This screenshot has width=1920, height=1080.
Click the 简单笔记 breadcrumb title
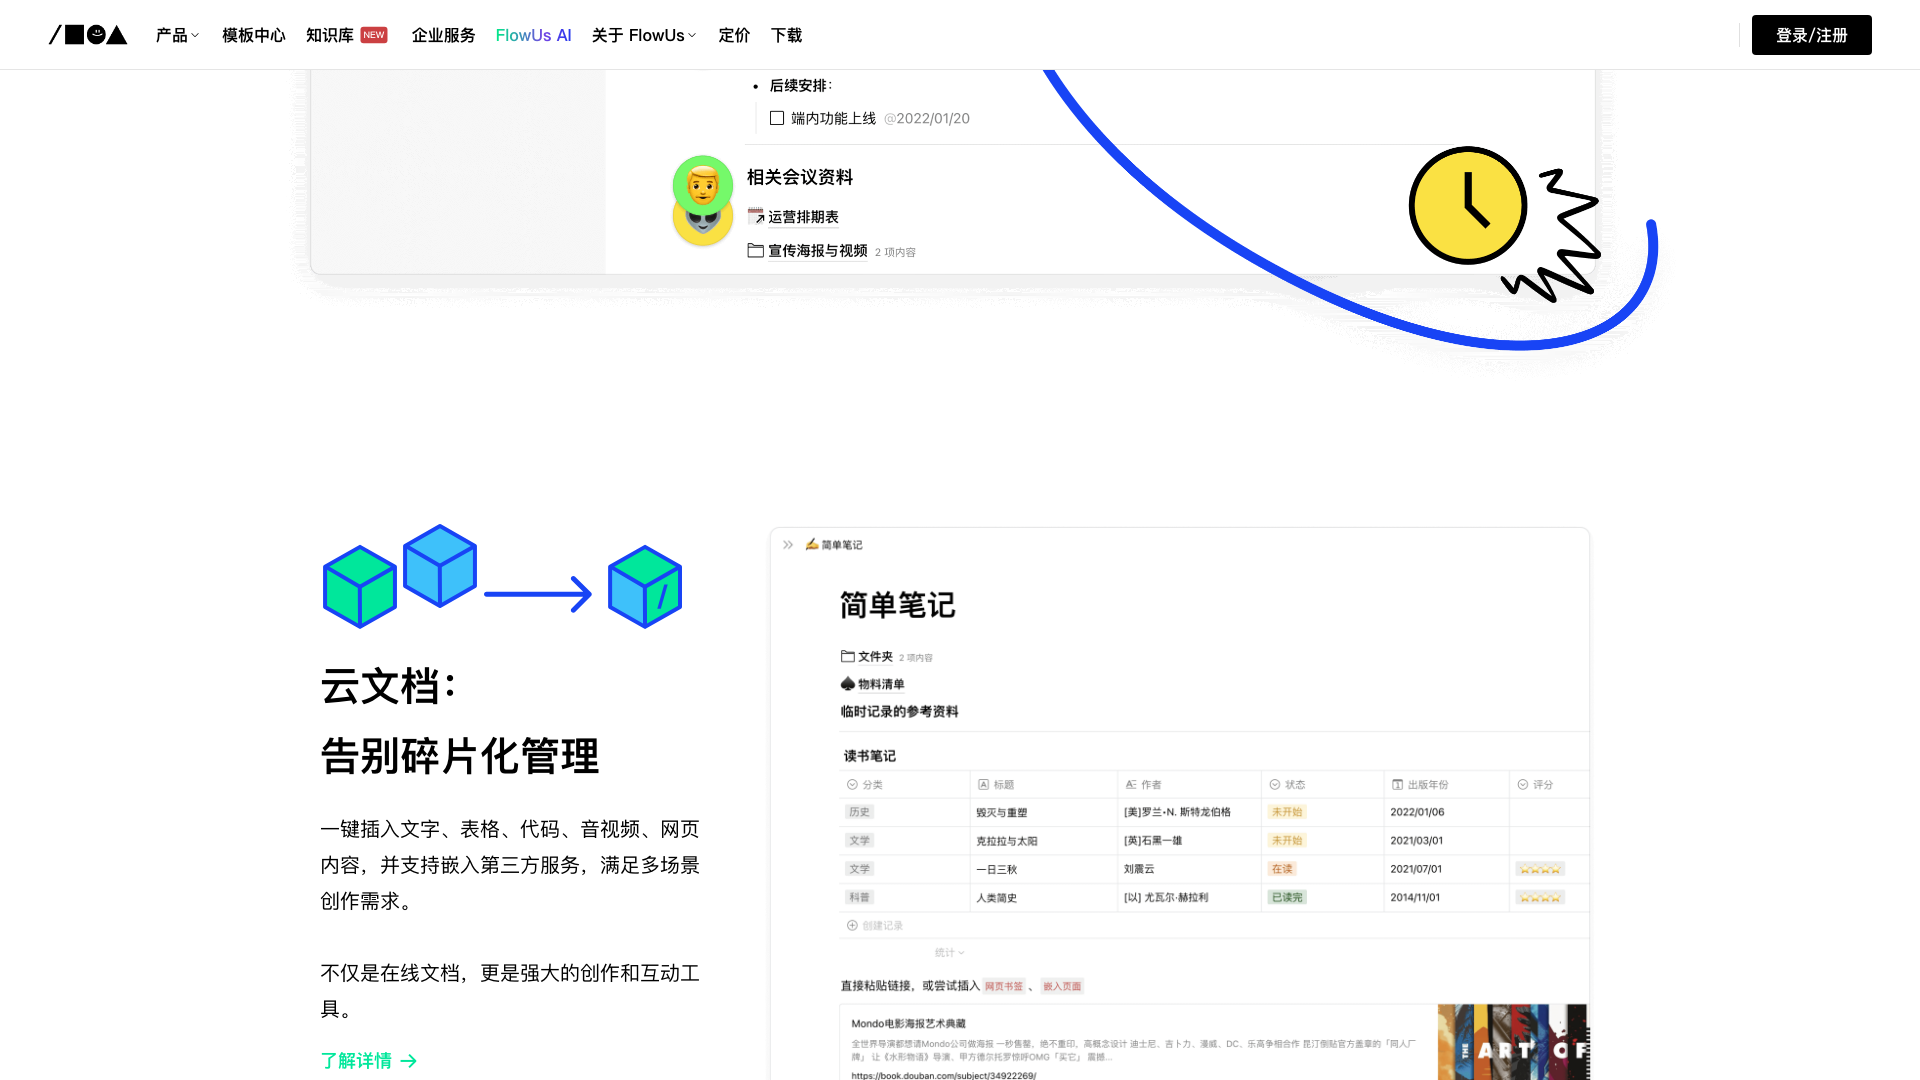[842, 545]
